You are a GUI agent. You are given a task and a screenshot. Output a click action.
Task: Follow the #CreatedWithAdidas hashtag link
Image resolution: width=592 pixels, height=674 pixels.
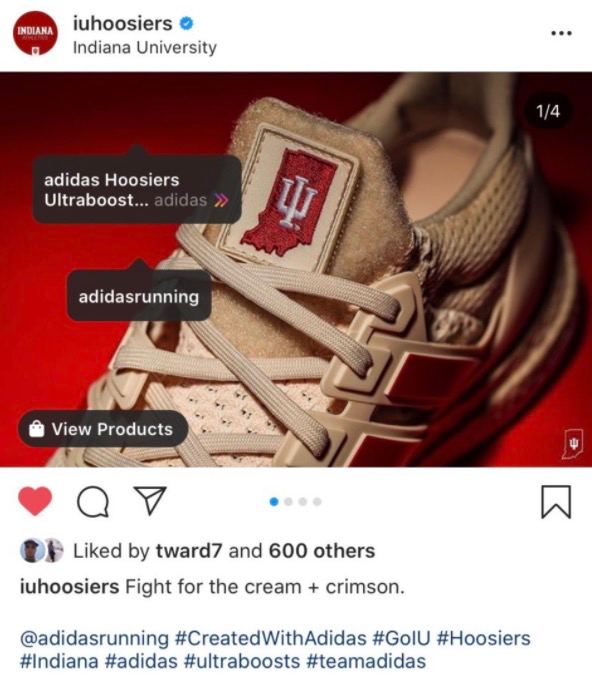(270, 638)
